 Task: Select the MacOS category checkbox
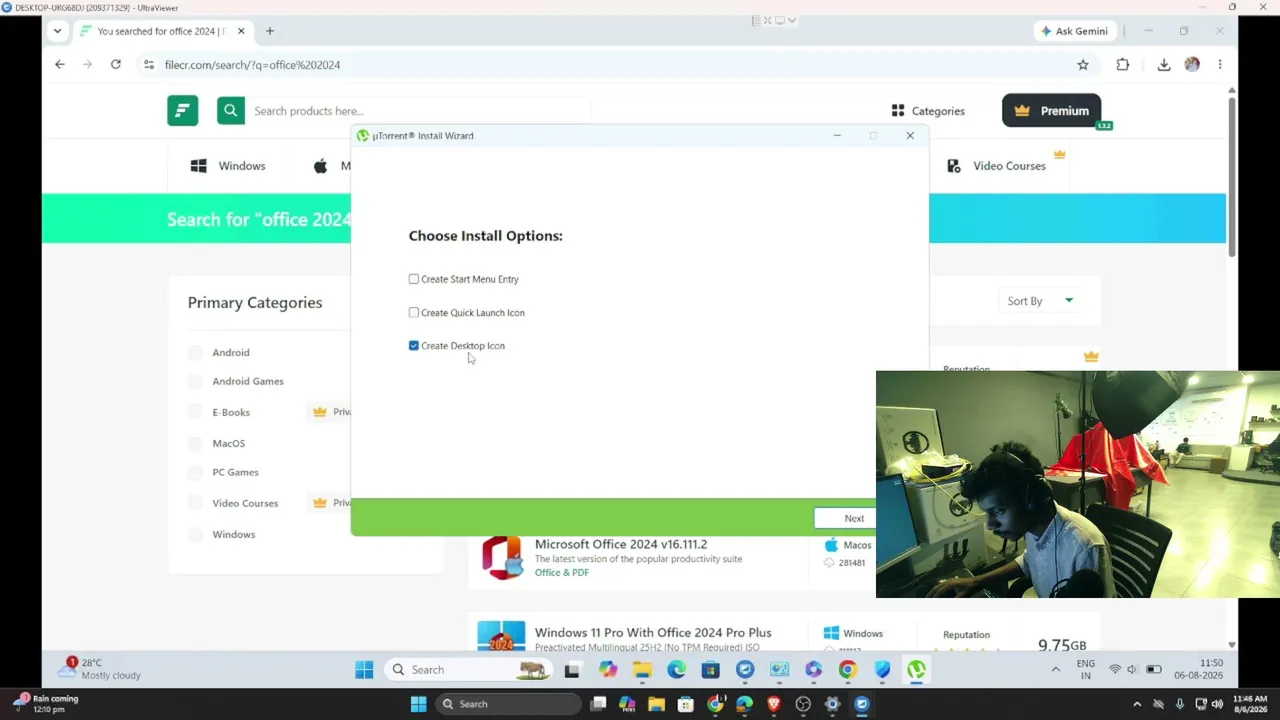pos(195,443)
